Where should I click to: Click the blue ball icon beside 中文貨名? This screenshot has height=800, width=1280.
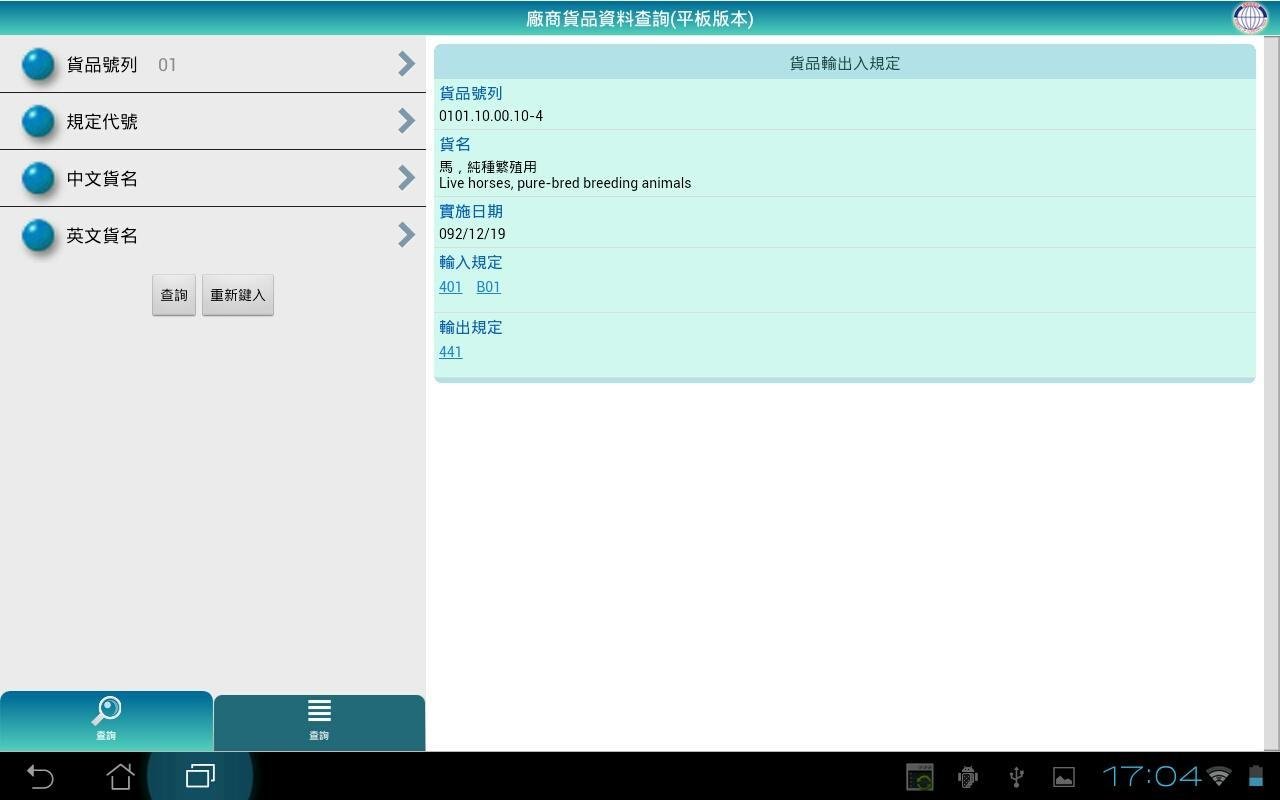(38, 178)
